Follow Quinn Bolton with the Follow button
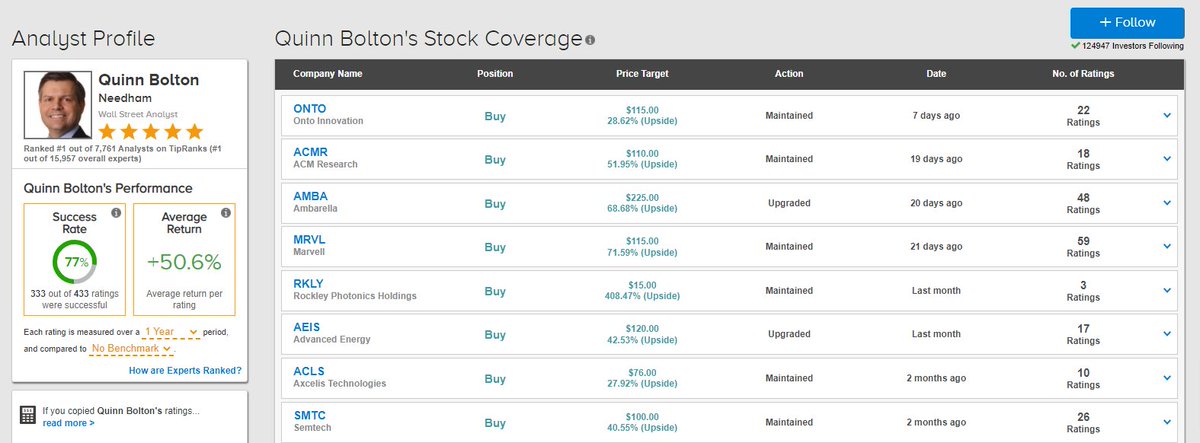Screen dimensions: 1200x443 tap(1127, 22)
